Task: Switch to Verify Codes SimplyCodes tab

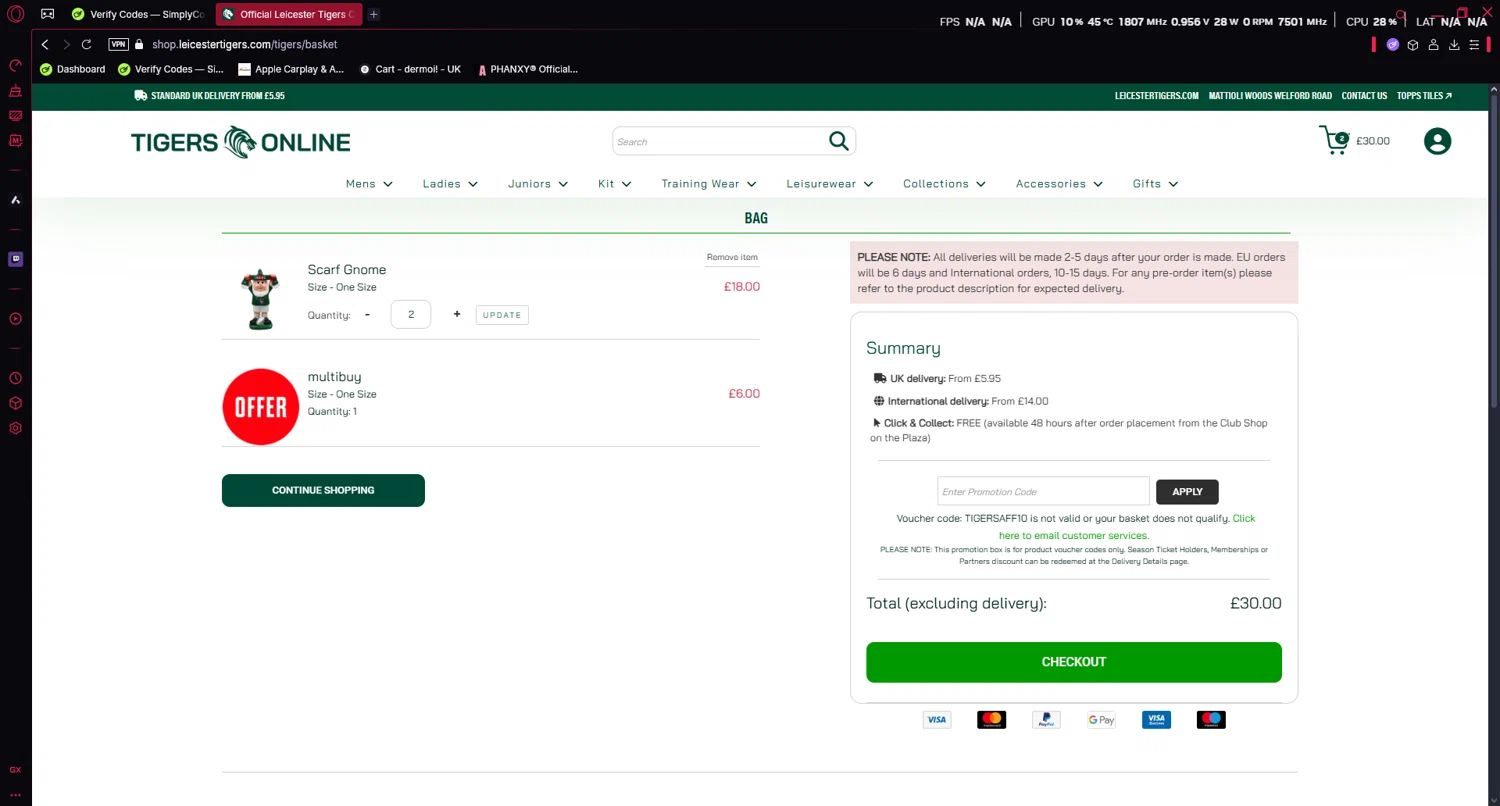Action: coord(138,14)
